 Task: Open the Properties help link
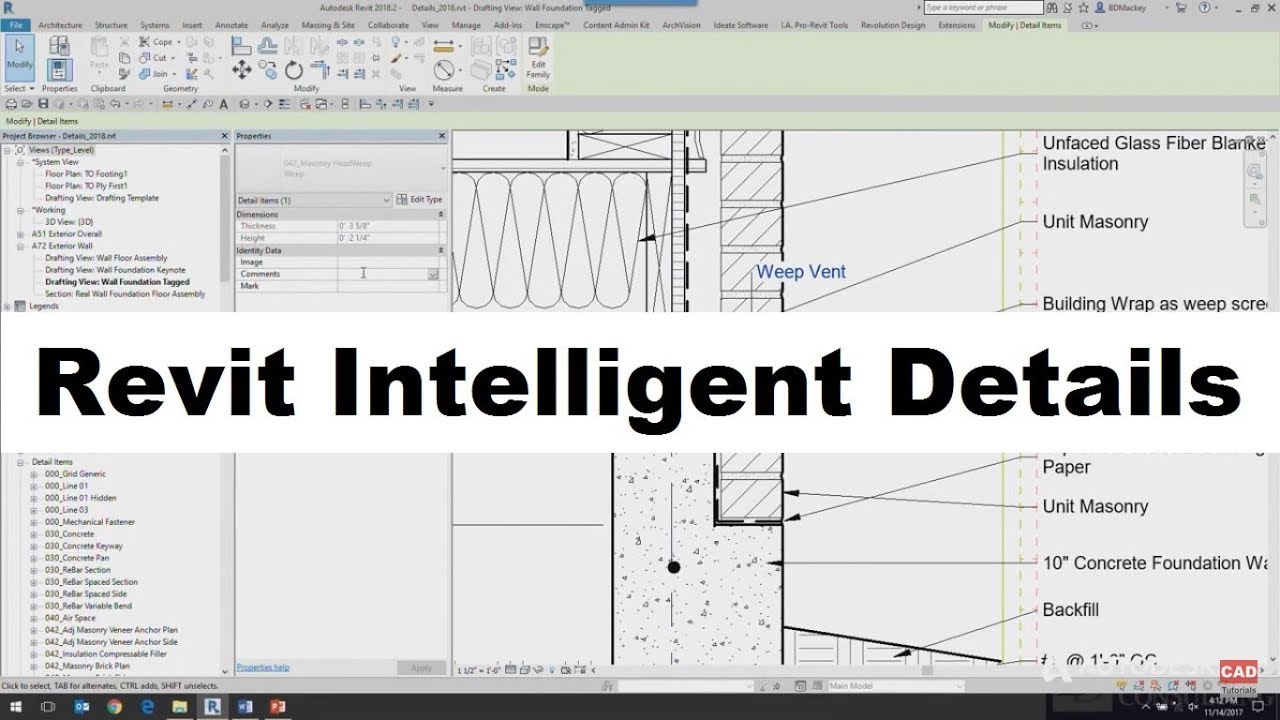(263, 667)
